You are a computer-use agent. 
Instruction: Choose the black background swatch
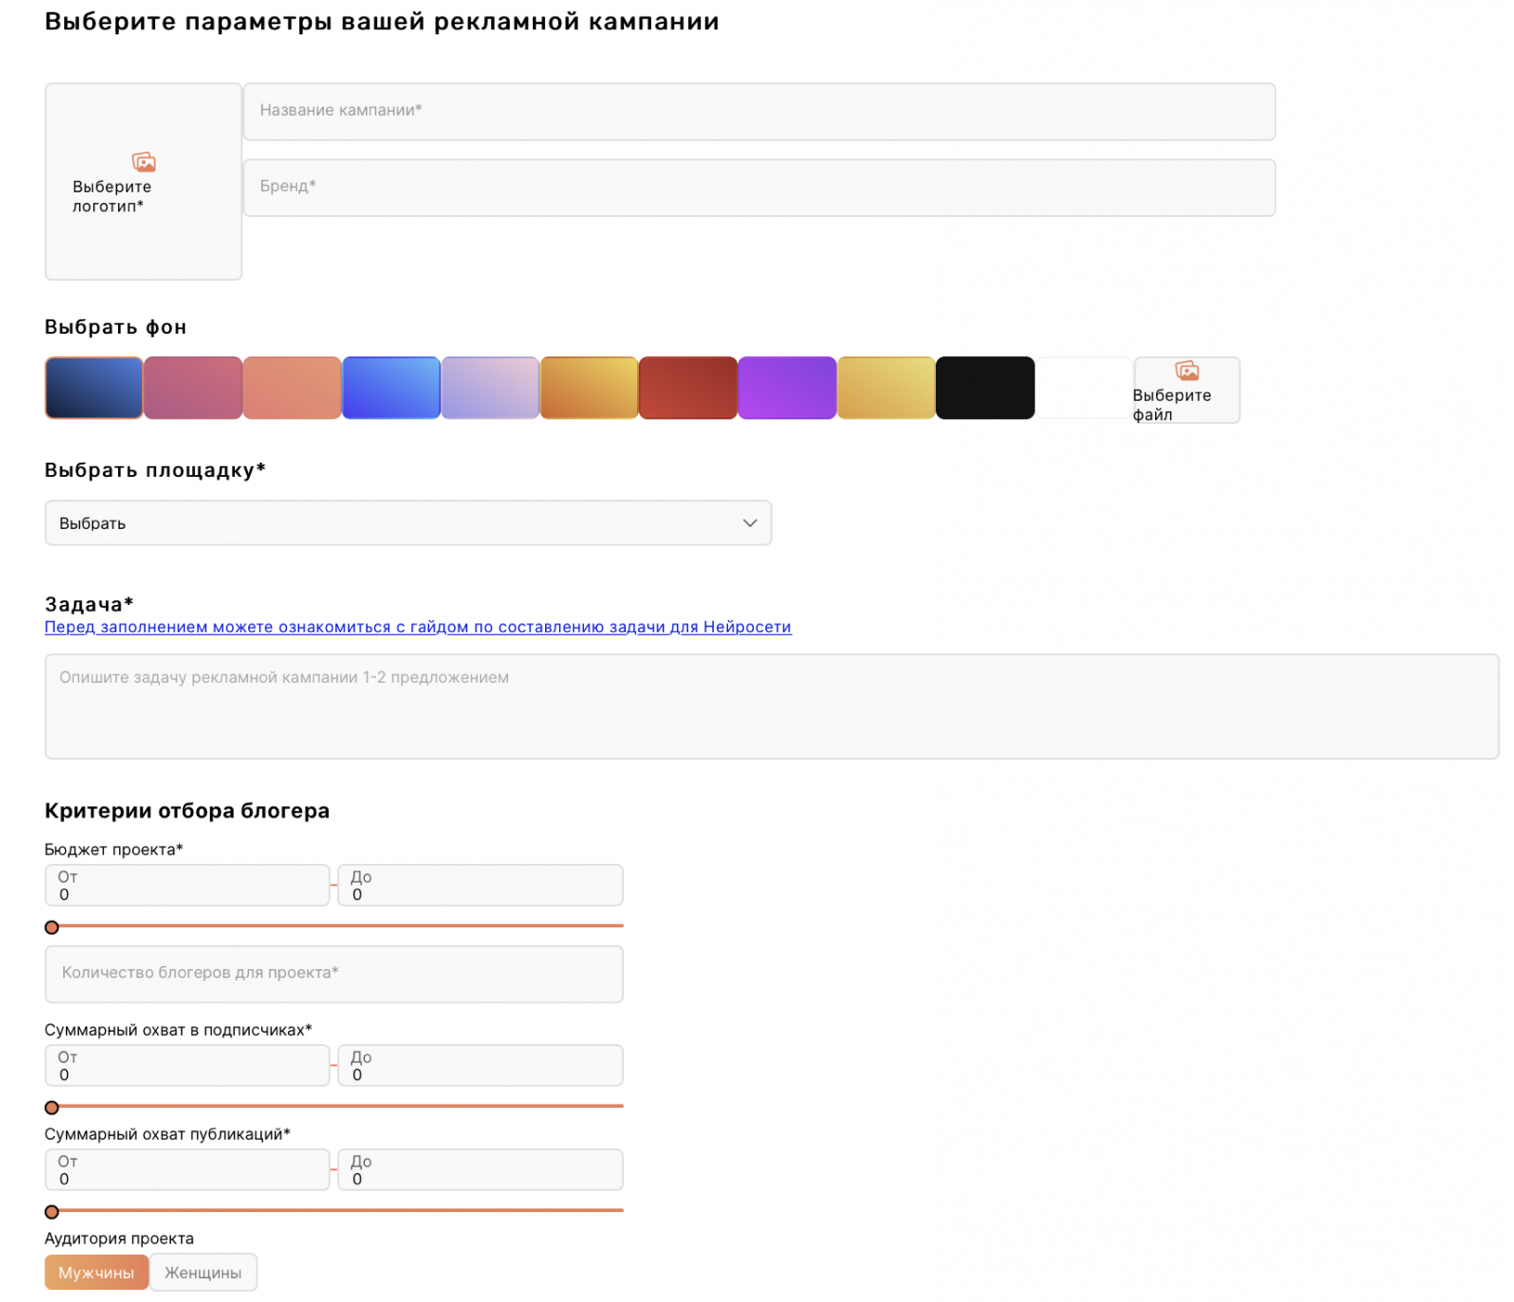coord(985,388)
